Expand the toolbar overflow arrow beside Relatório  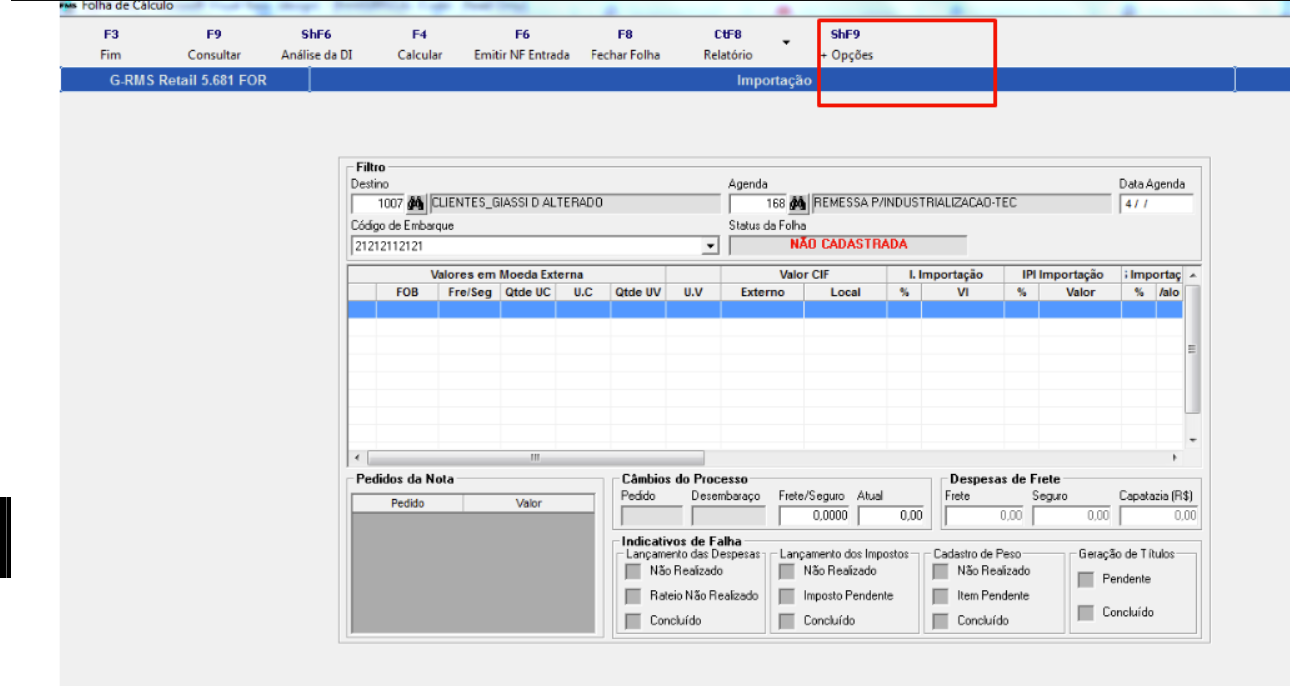tap(786, 42)
